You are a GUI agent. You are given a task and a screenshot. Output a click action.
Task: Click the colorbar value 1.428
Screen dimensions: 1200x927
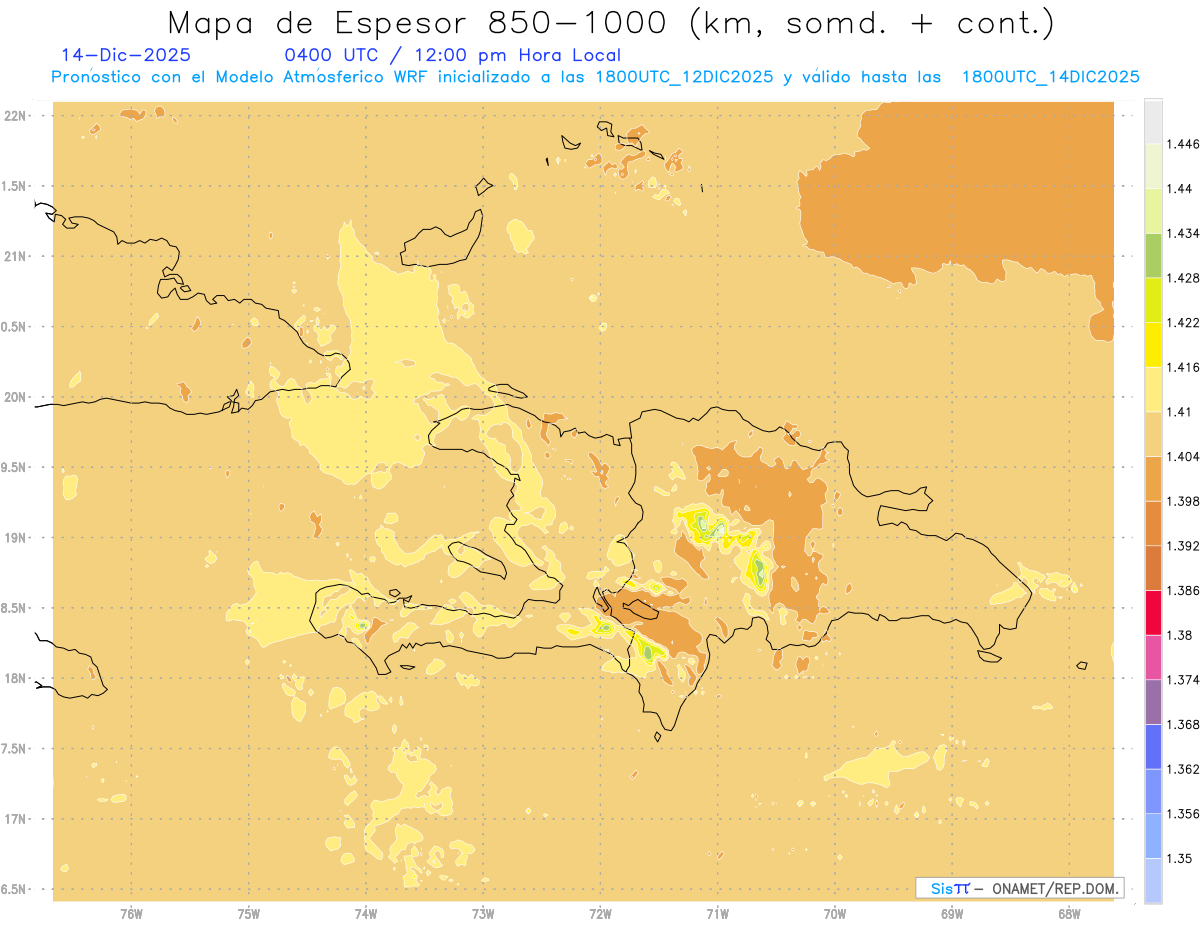click(1183, 277)
